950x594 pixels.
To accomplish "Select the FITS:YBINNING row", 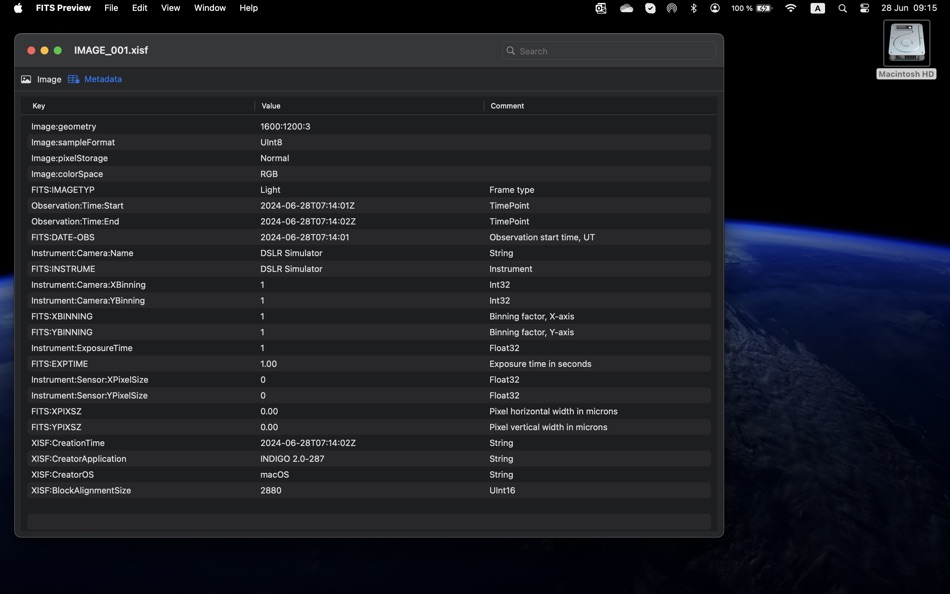I will pos(369,332).
